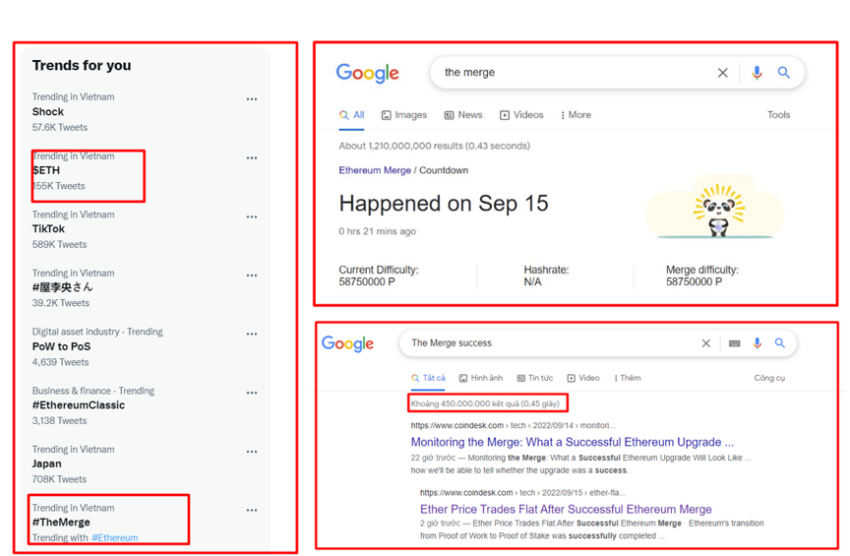Open more options for #EthereumClassic trend
This screenshot has height=556, width=850.
click(x=252, y=393)
